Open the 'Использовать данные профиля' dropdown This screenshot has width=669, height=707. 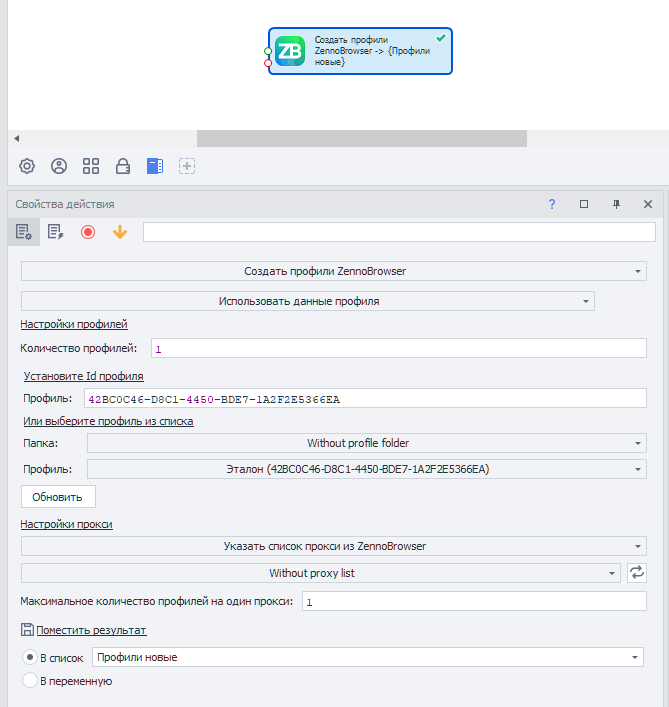pyautogui.click(x=308, y=301)
